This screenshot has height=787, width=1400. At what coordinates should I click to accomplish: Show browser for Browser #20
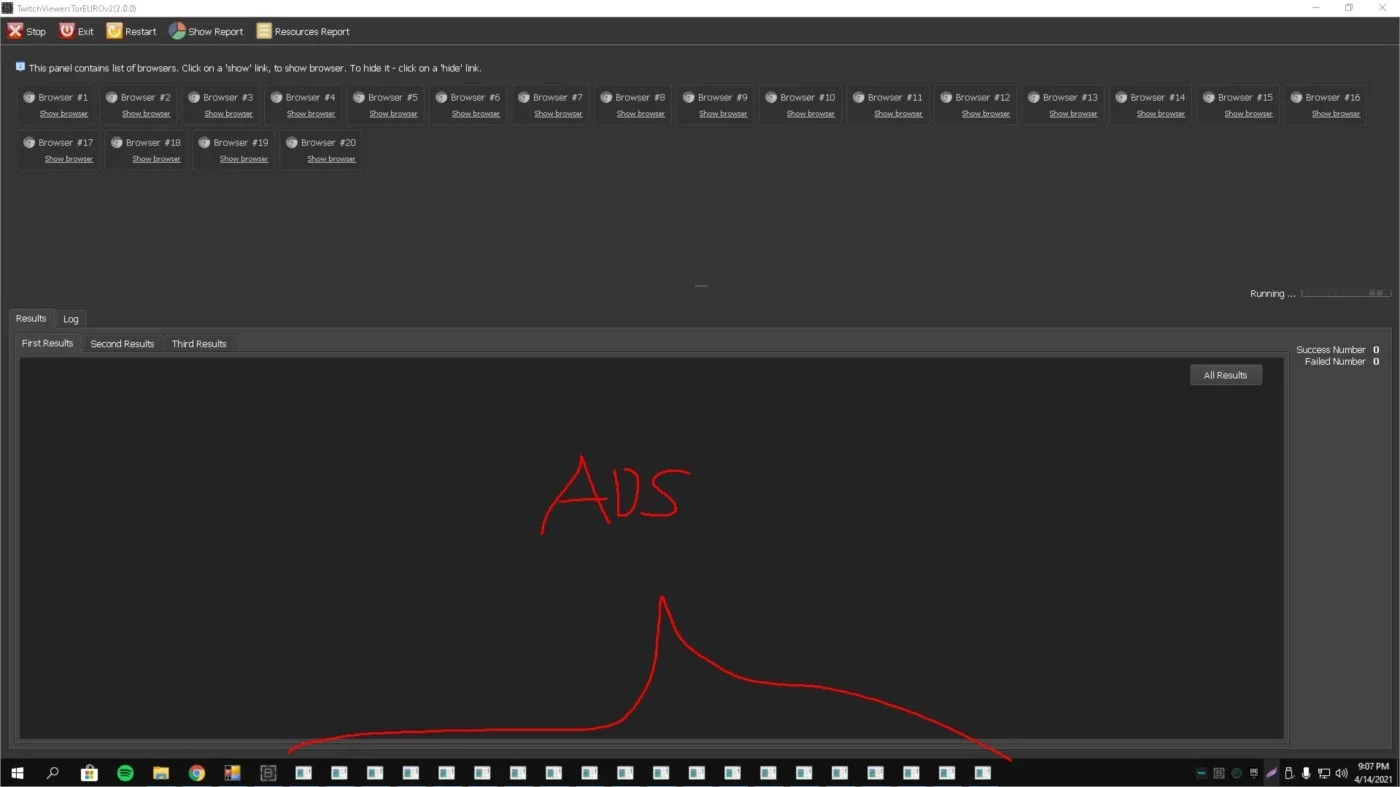coord(332,159)
